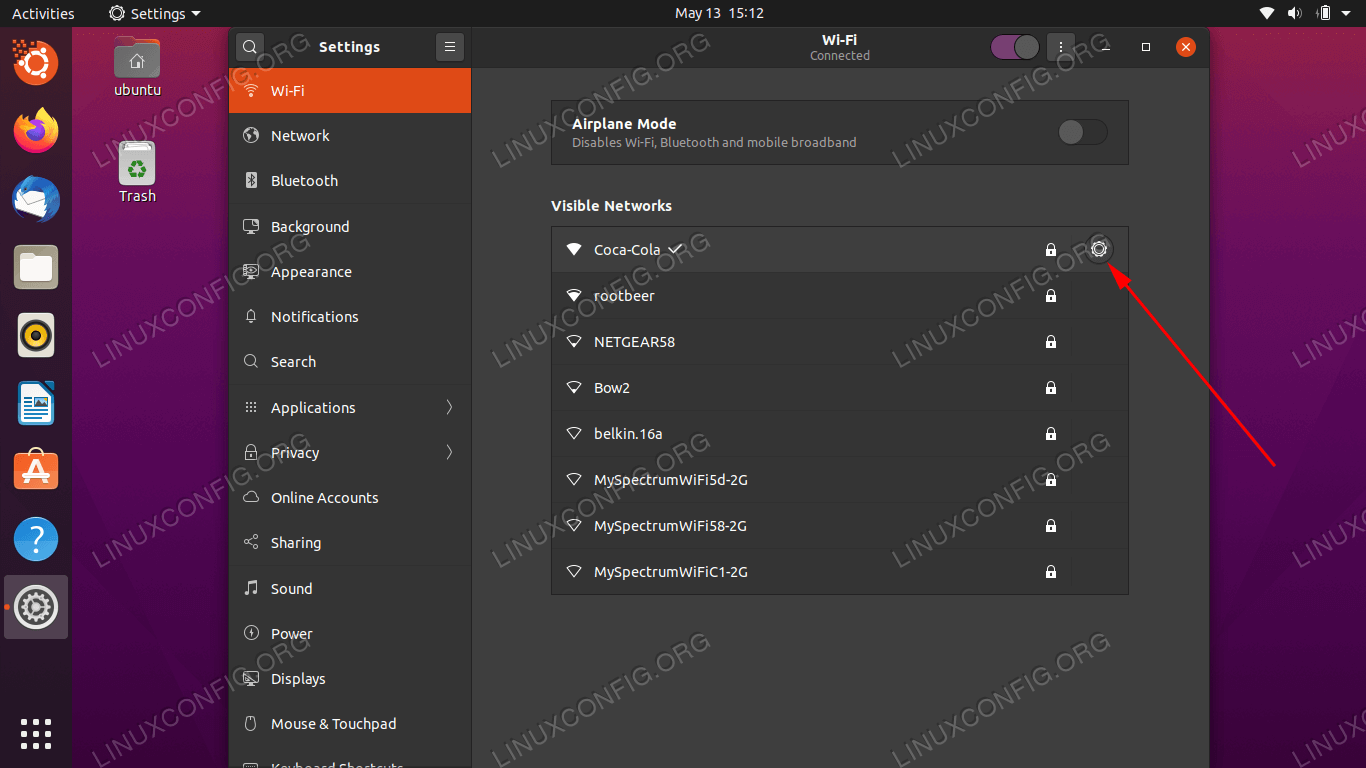This screenshot has width=1366, height=768.
Task: Enable the Airplane Mode switch
Action: coord(1082,132)
